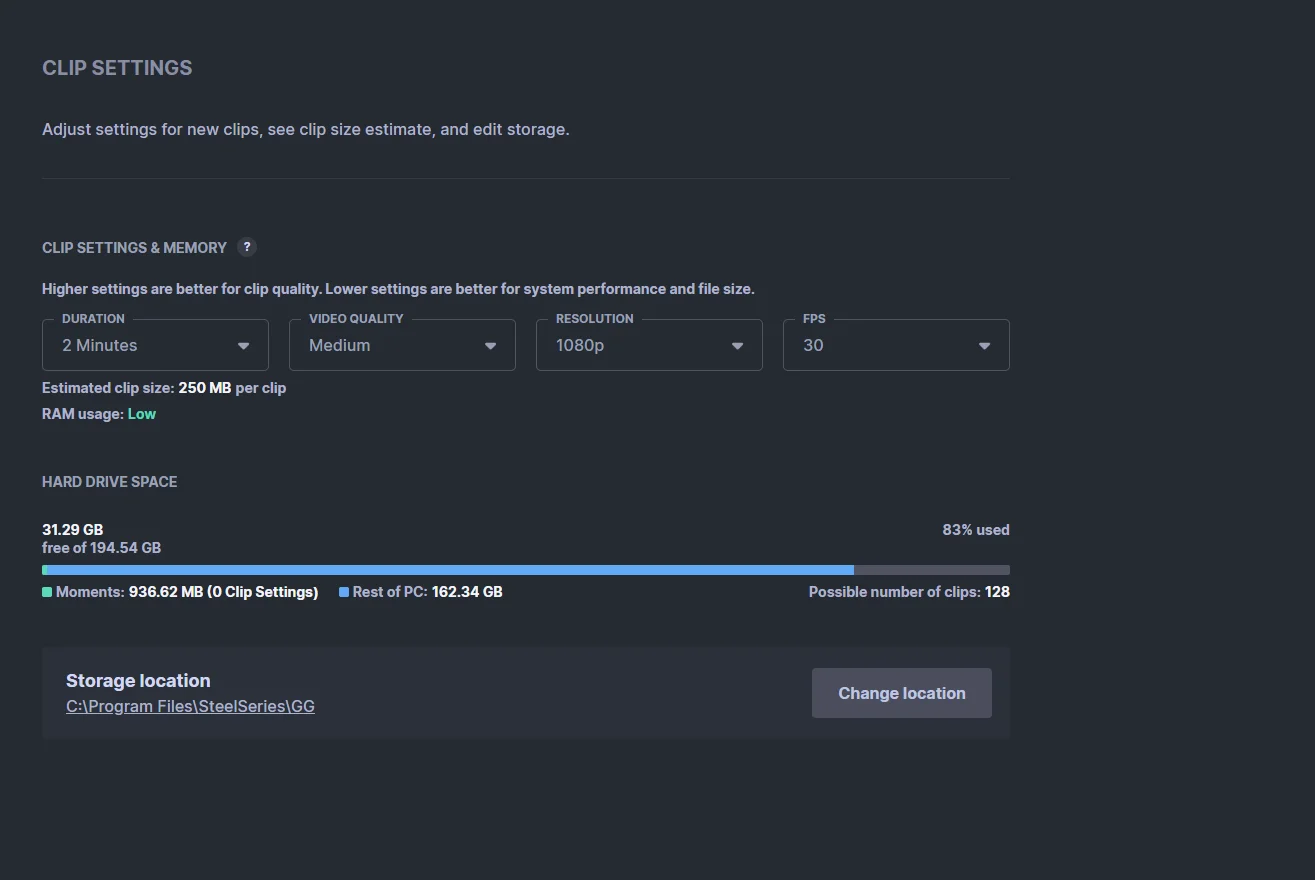This screenshot has width=1315, height=880.
Task: Open the FPS dropdown
Action: point(896,345)
